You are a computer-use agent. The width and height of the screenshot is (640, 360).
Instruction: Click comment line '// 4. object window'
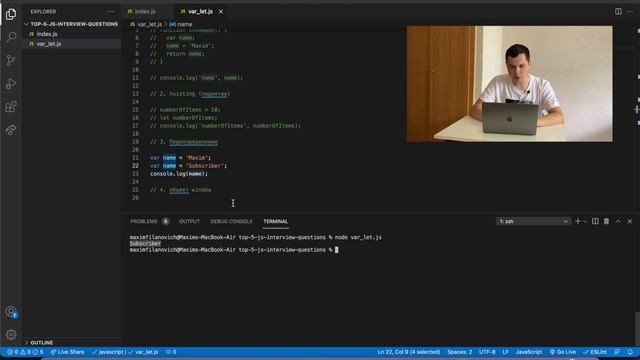pos(180,190)
